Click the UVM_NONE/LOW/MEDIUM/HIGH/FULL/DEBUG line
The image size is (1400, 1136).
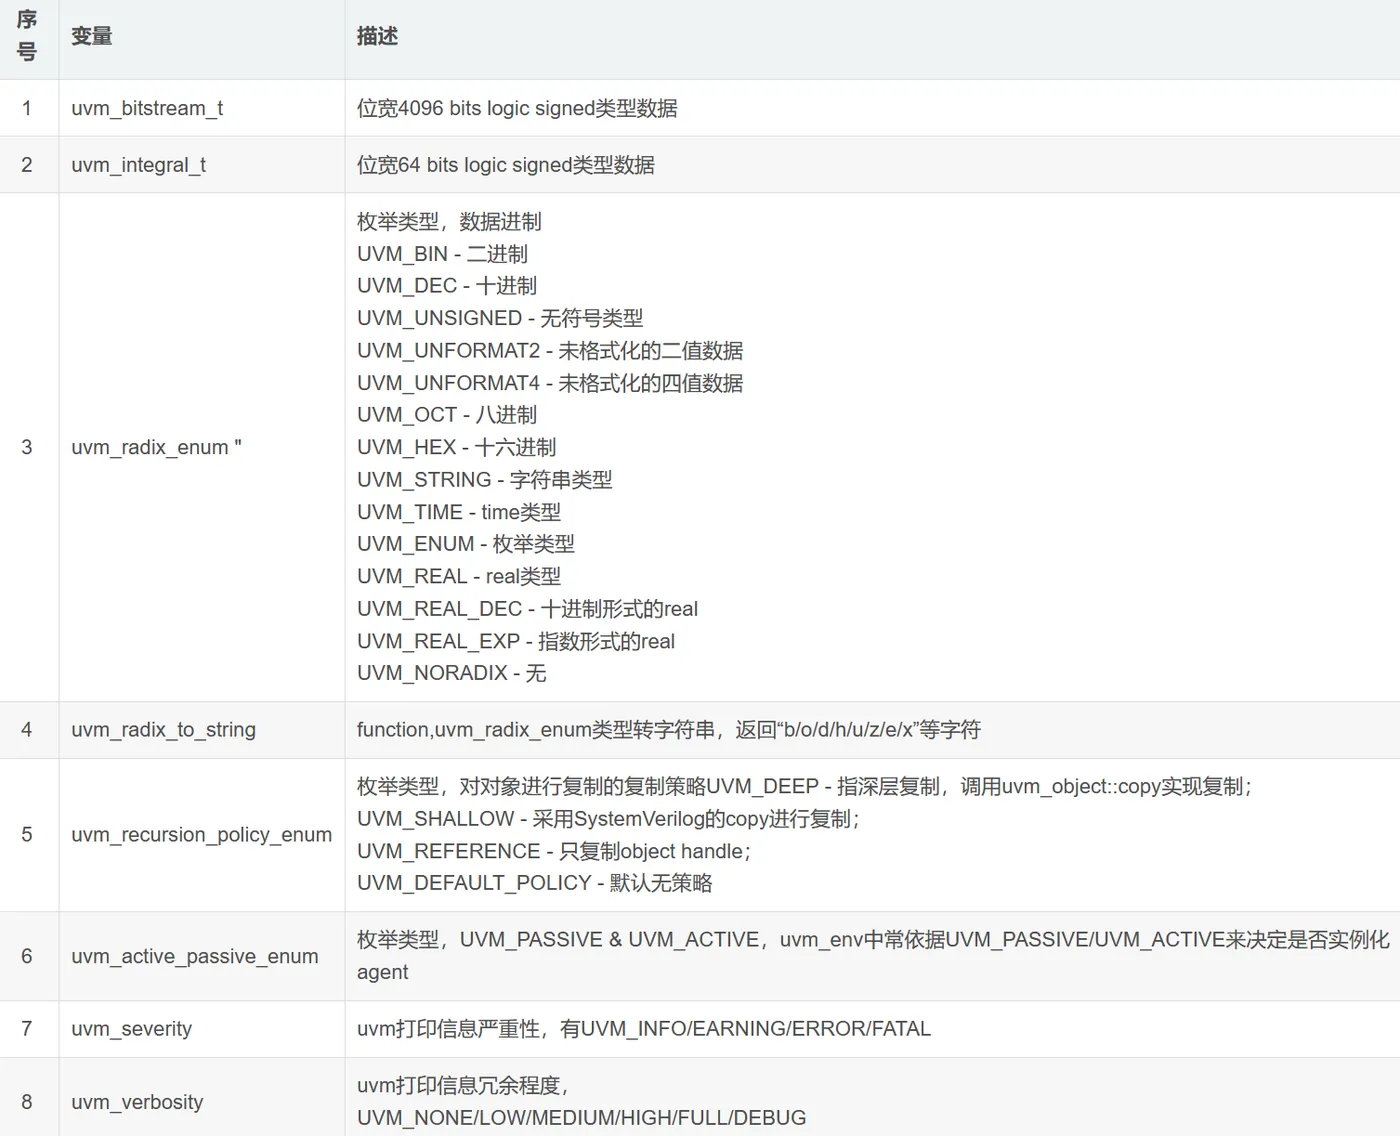tap(582, 1118)
